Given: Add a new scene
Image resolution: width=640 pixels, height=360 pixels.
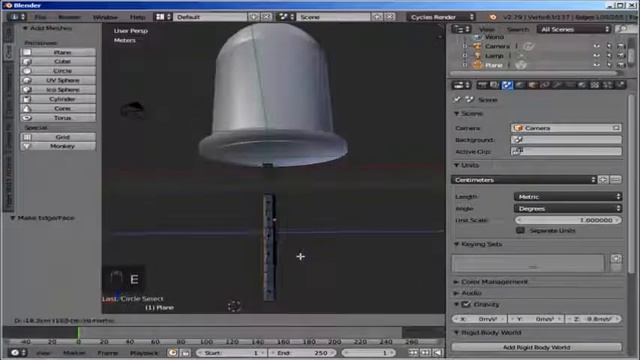Looking at the screenshot, I should point(378,17).
